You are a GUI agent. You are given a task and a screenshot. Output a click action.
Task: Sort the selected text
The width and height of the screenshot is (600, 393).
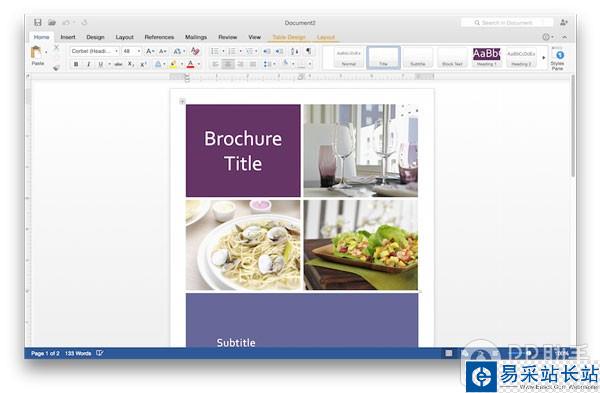[295, 51]
